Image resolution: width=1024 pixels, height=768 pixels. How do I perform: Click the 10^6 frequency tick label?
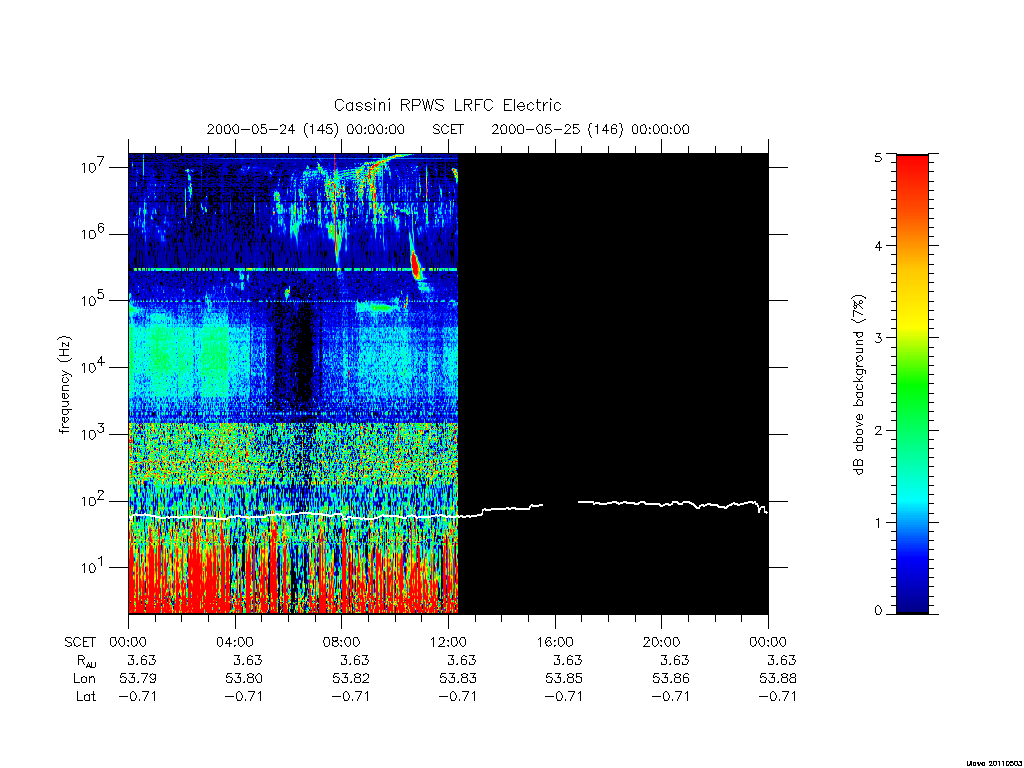93,232
